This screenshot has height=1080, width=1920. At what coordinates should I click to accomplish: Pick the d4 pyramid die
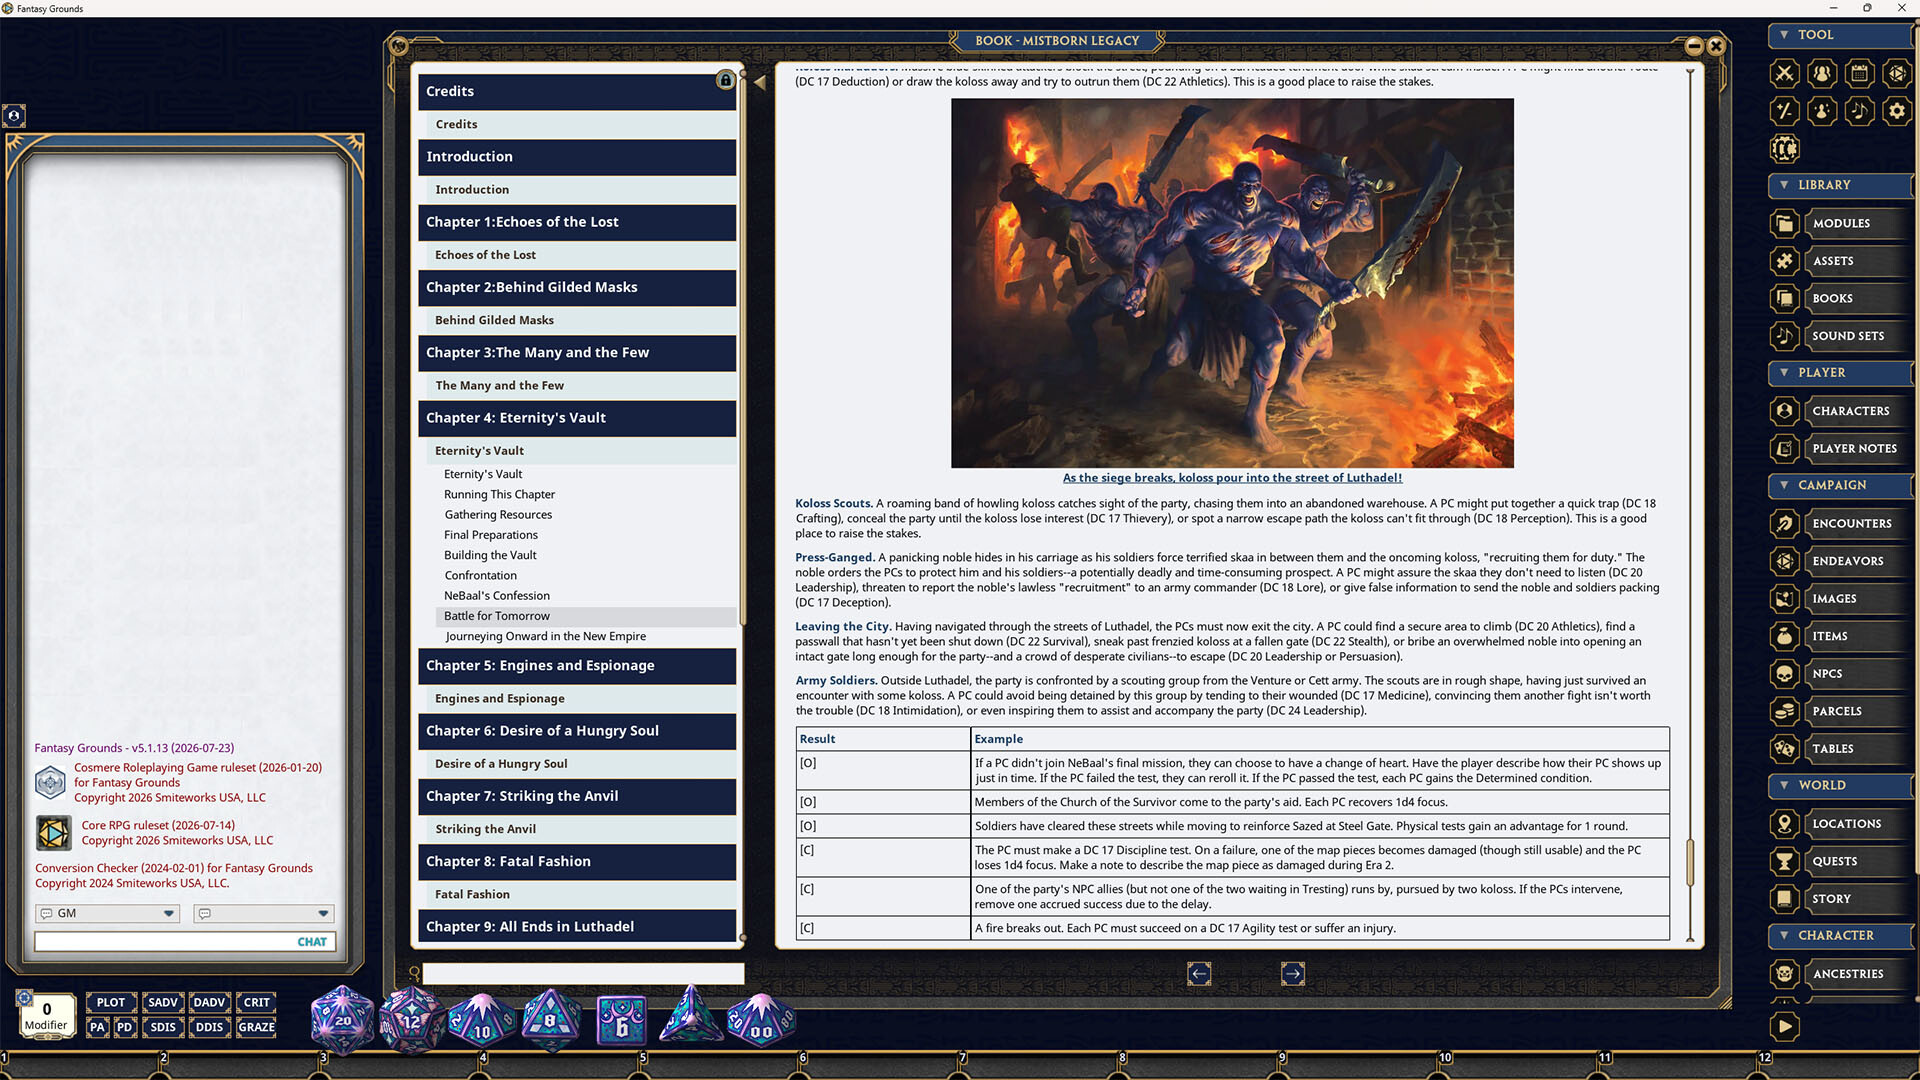690,1014
